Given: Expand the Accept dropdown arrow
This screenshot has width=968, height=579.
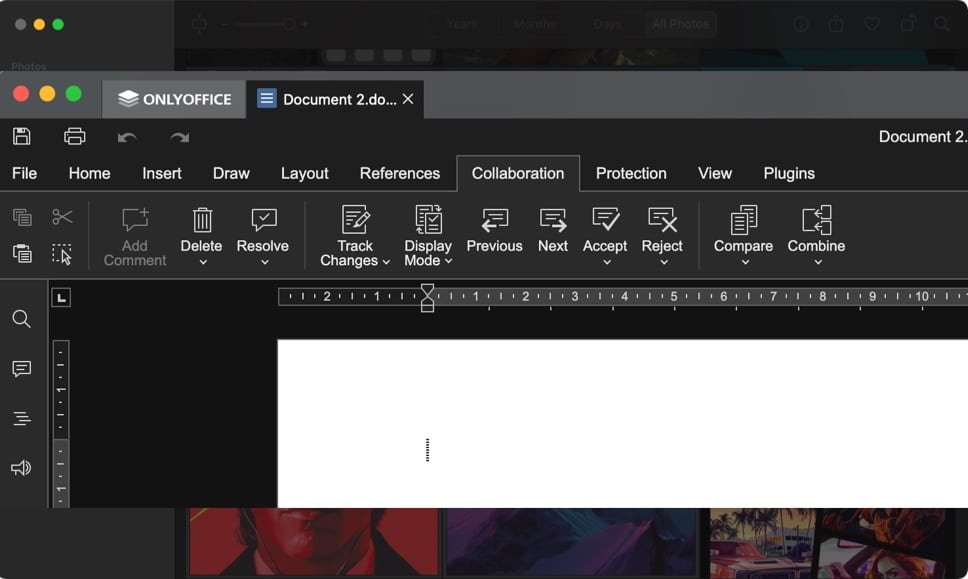Looking at the screenshot, I should [x=607, y=262].
